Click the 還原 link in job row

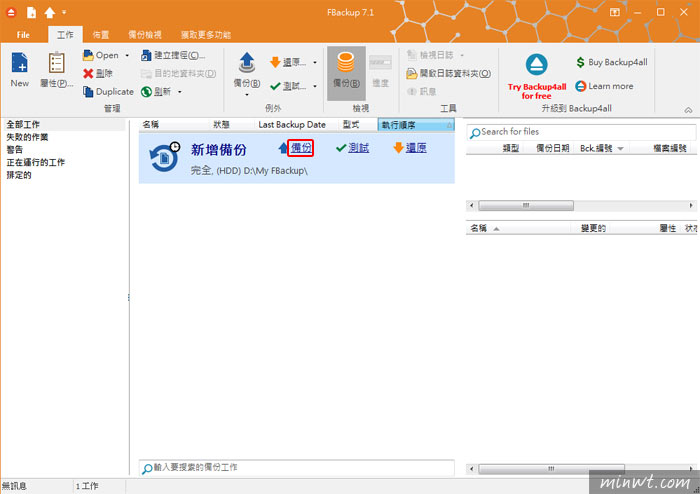point(416,148)
